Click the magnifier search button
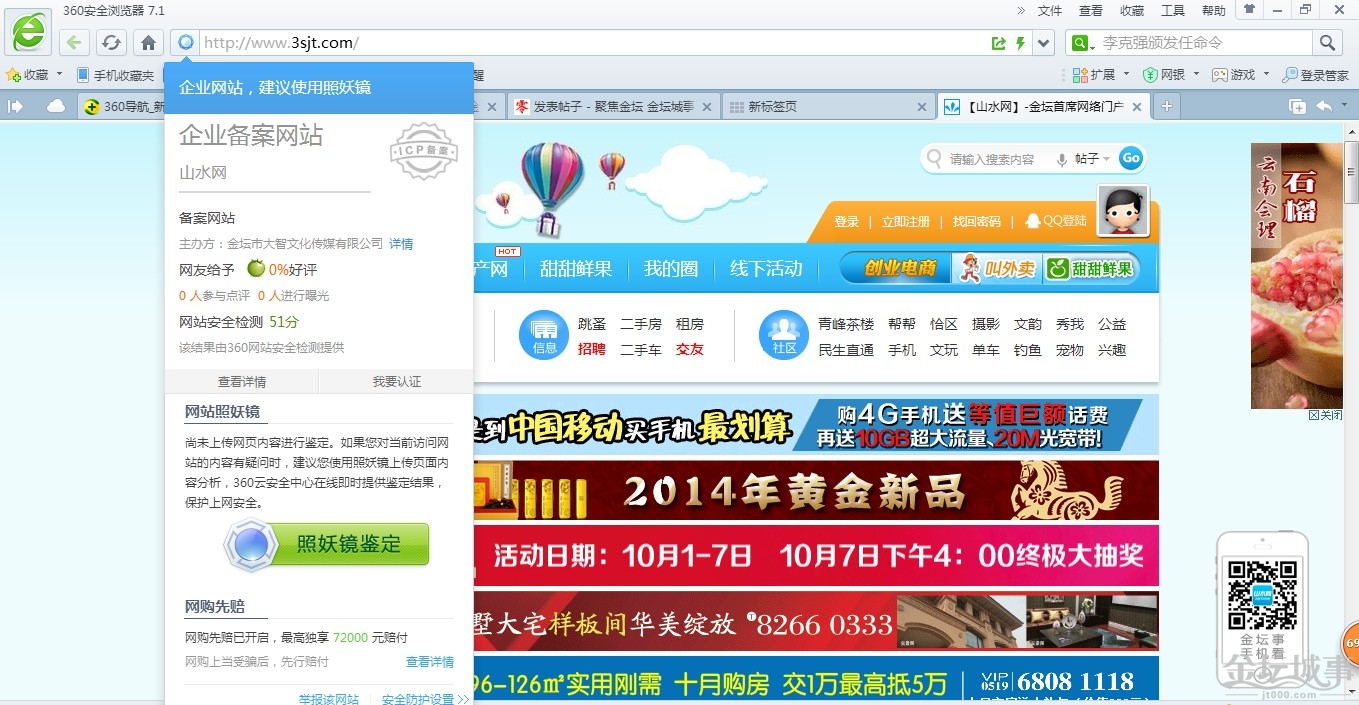This screenshot has height=705, width=1359. click(1327, 43)
